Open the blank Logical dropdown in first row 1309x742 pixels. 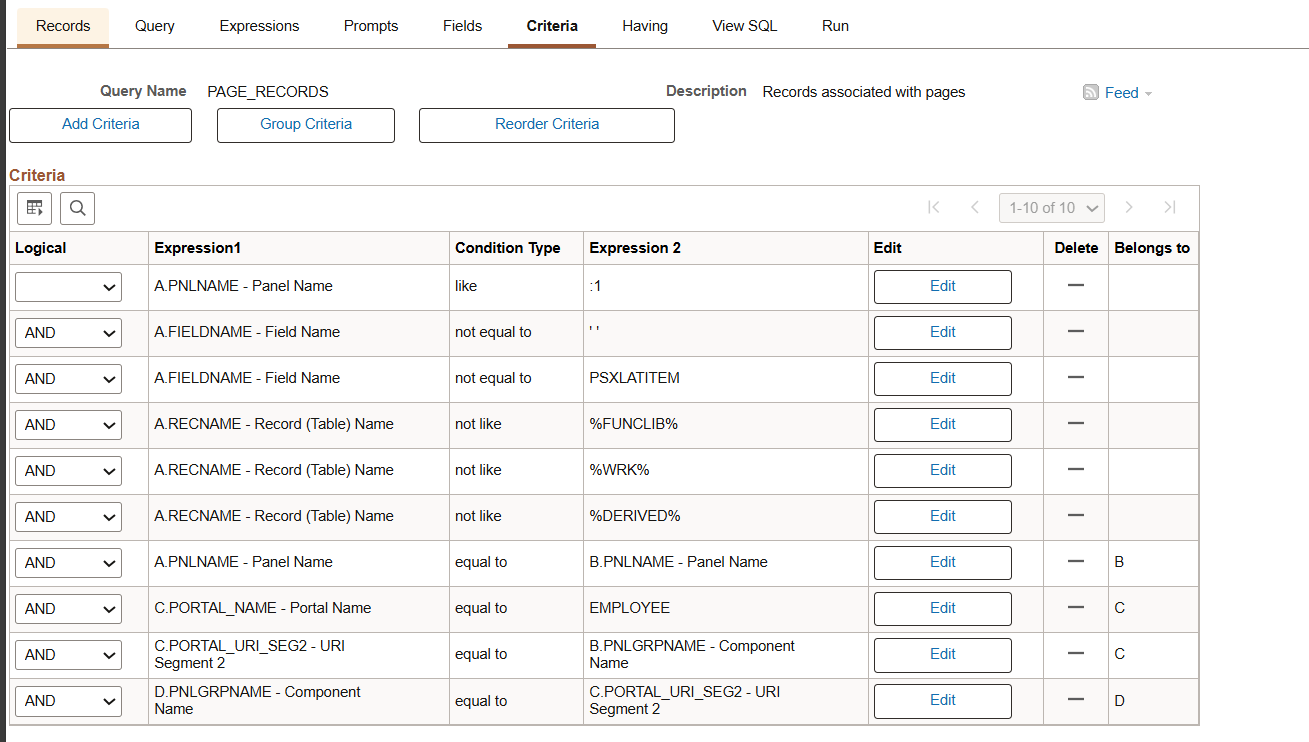68,287
